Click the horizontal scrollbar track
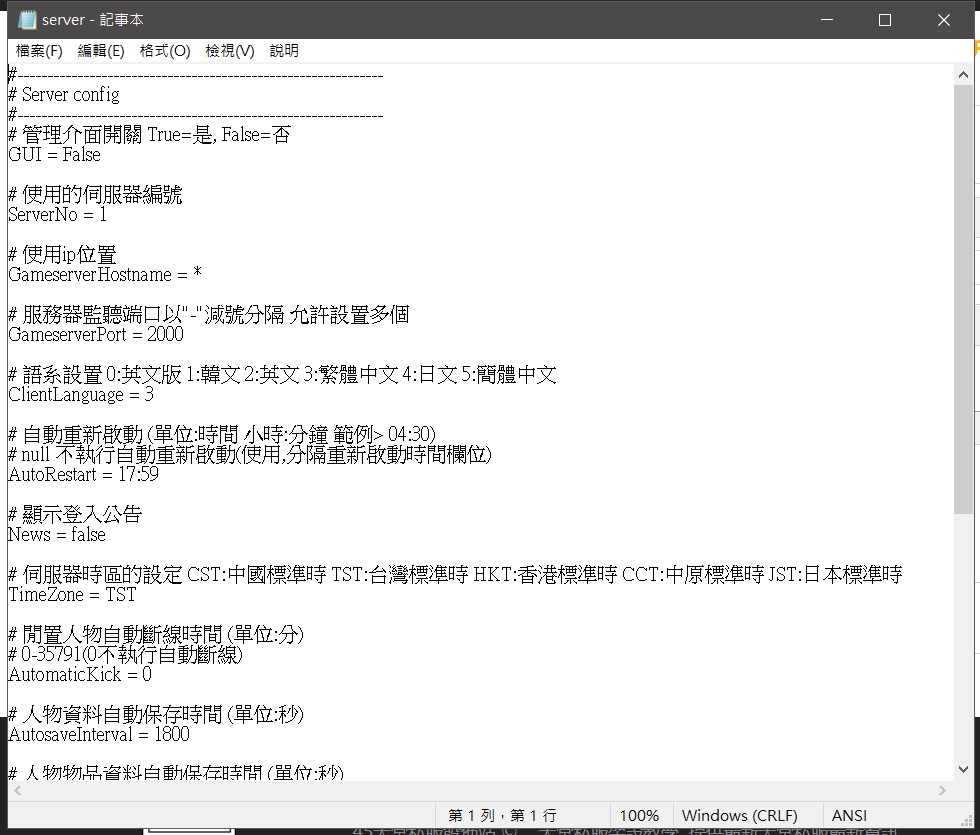 tap(480, 791)
